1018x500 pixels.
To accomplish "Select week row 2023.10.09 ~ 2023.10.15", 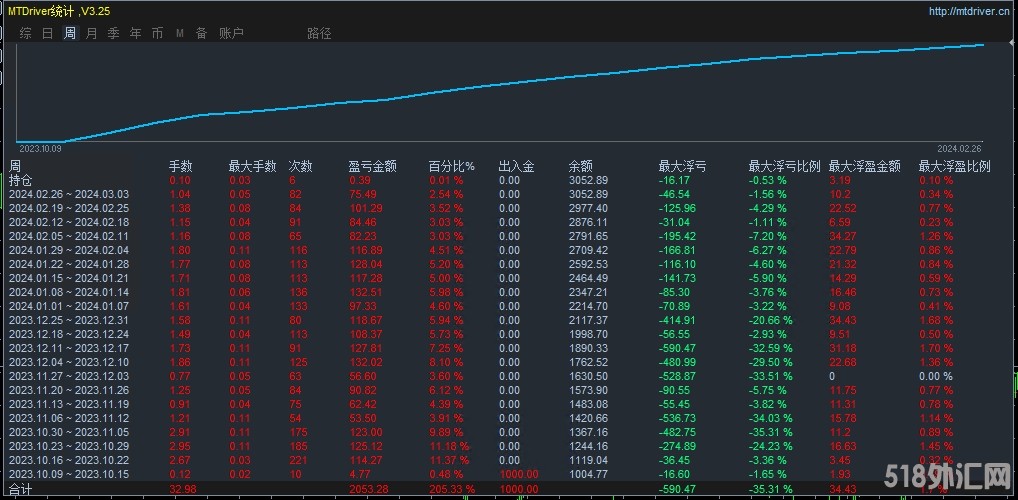I will tap(69, 475).
